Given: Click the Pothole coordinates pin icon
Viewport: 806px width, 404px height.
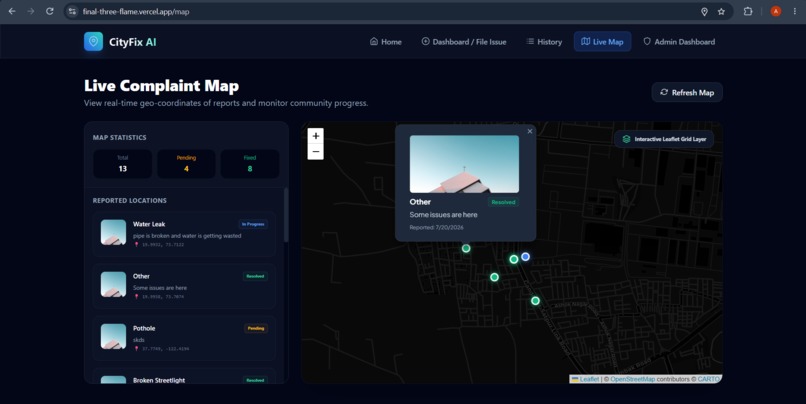Looking at the screenshot, I should 136,348.
